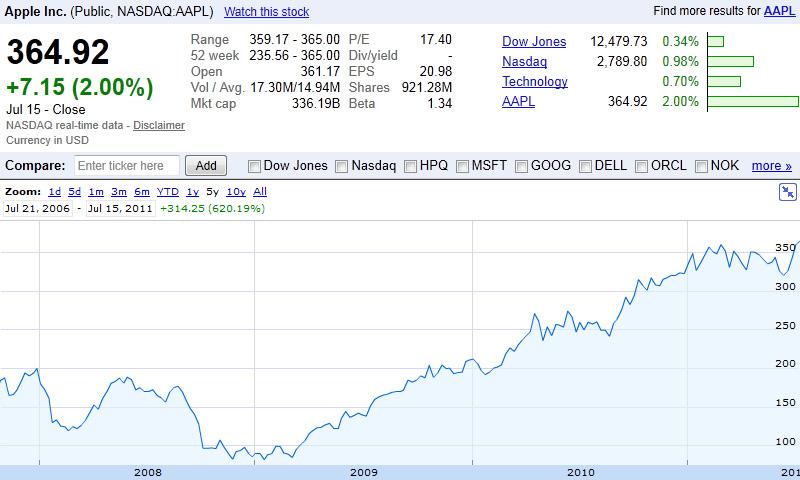
Task: Click the Open price 361.17
Action: (320, 71)
